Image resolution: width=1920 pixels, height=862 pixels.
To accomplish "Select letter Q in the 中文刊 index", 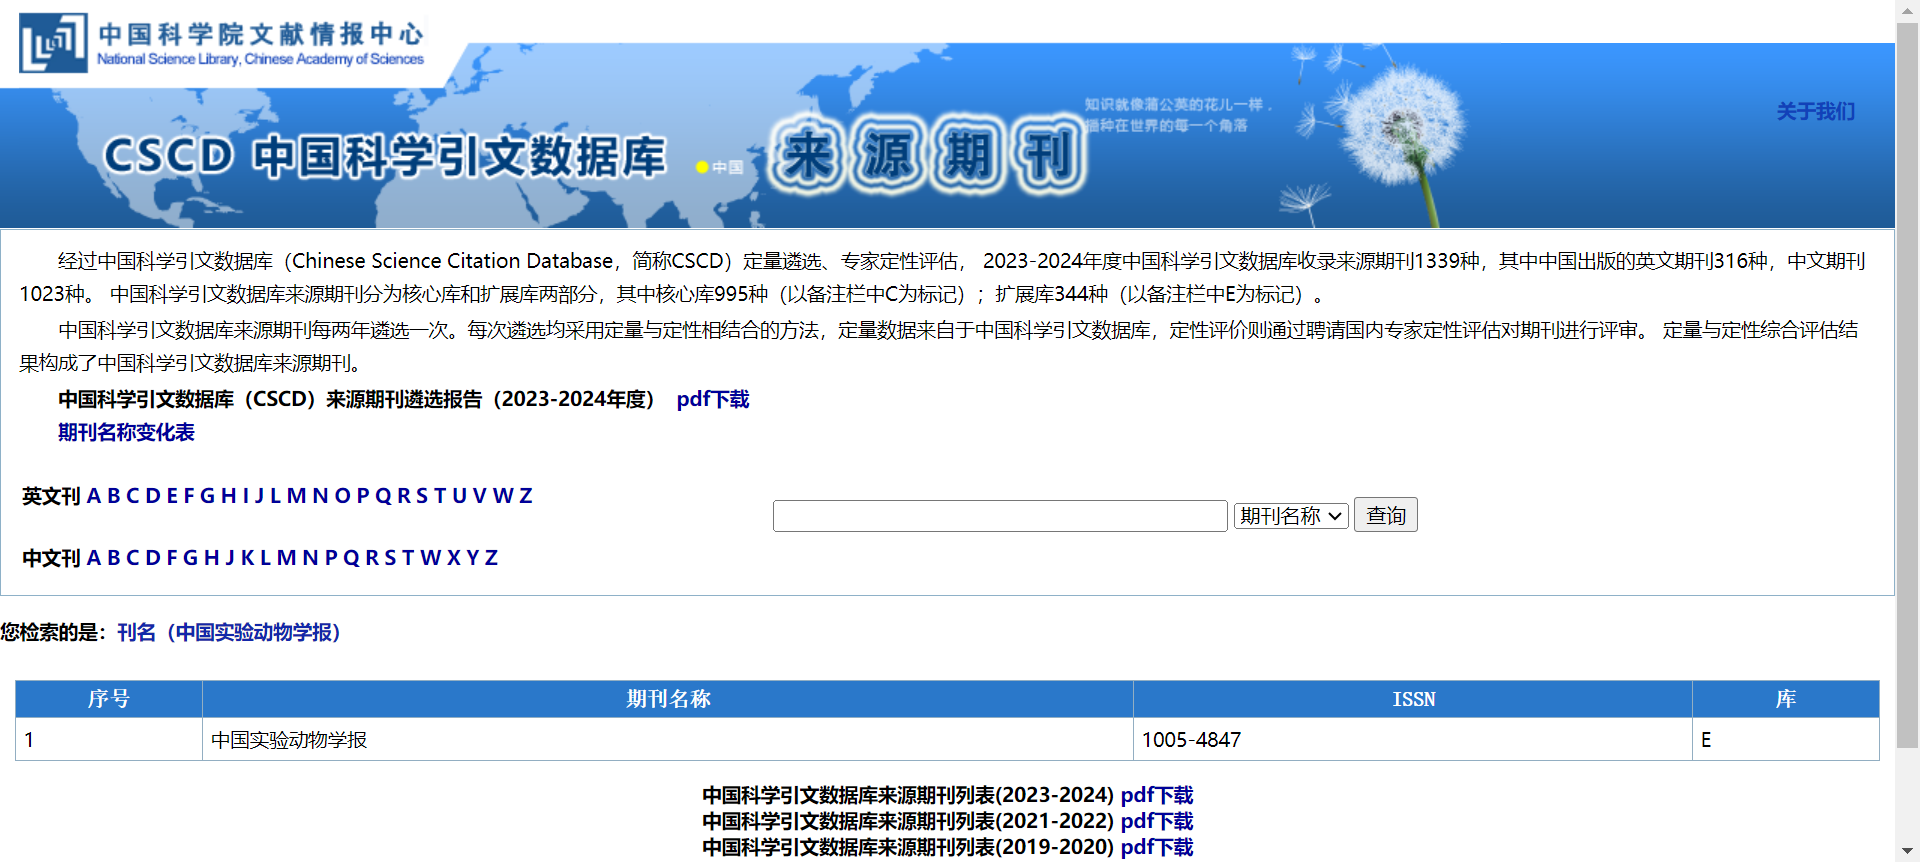I will click(351, 558).
